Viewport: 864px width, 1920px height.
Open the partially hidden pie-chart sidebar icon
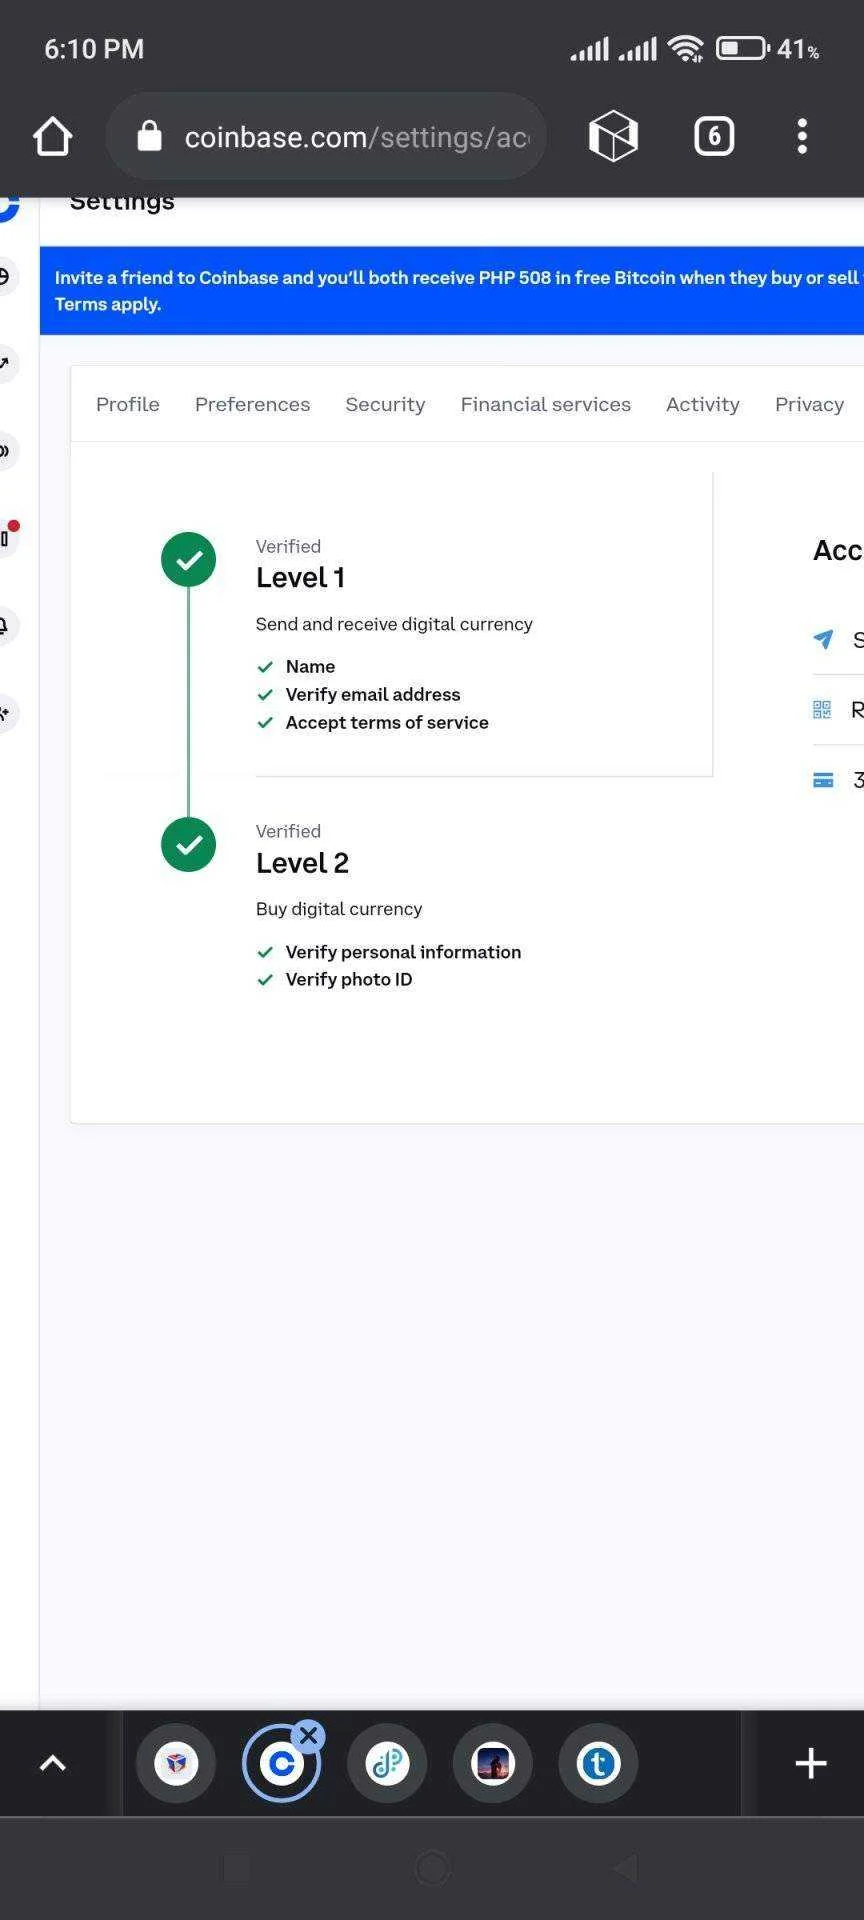tap(5, 276)
